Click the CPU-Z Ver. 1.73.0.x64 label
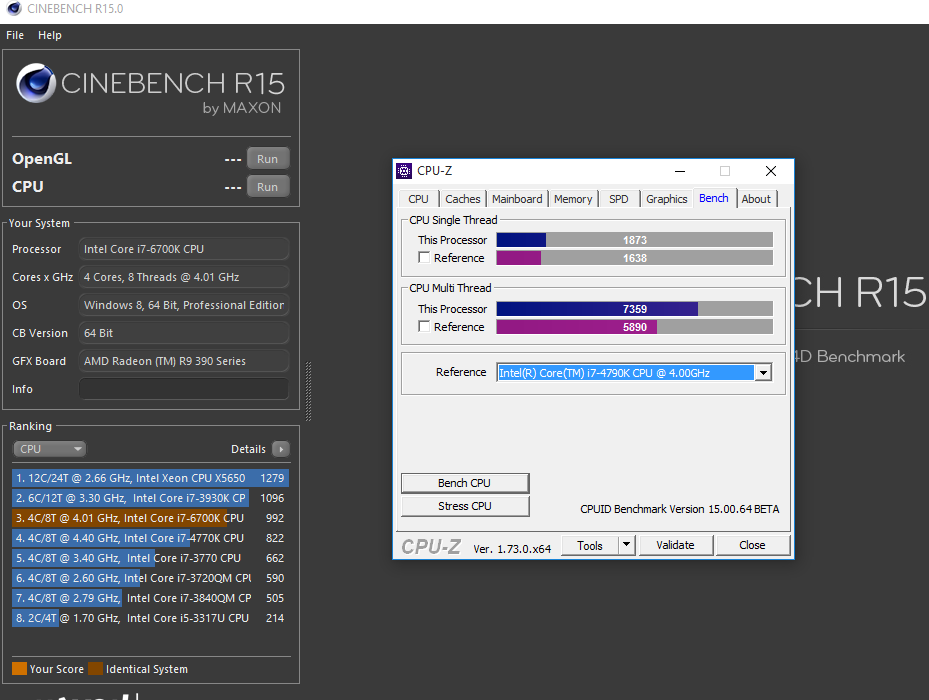The image size is (929, 700). (512, 549)
